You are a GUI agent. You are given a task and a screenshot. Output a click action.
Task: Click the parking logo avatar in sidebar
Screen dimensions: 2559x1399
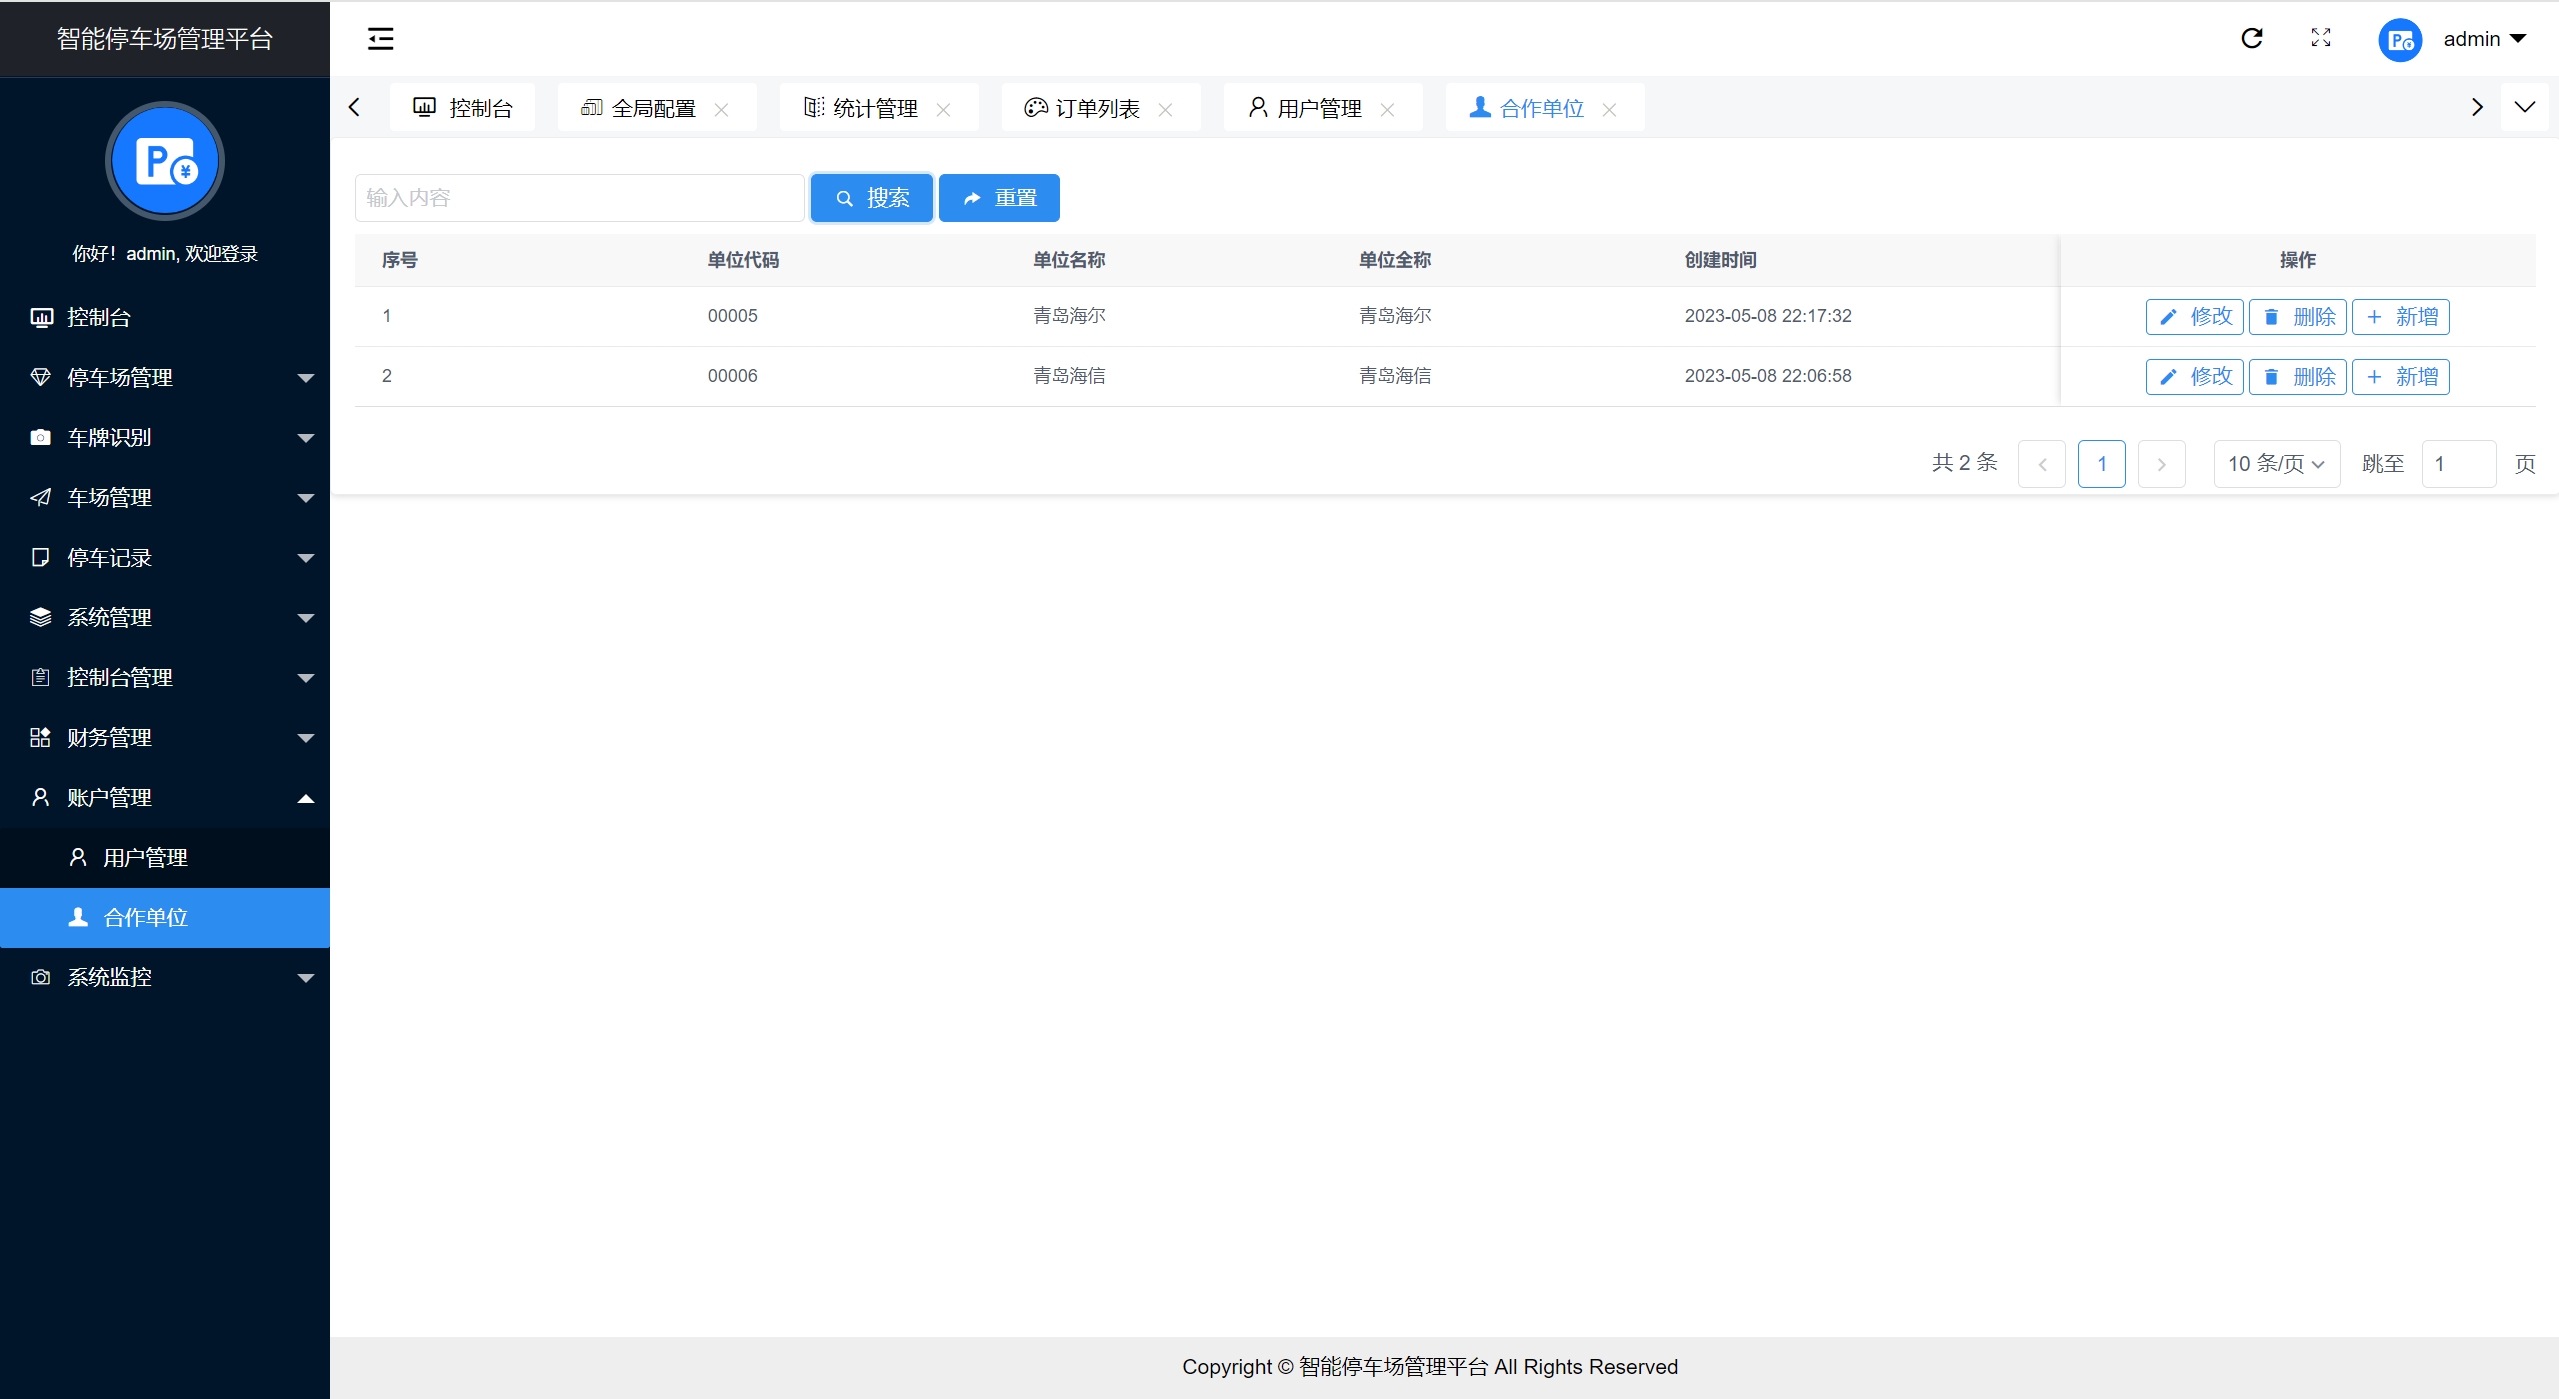click(165, 161)
